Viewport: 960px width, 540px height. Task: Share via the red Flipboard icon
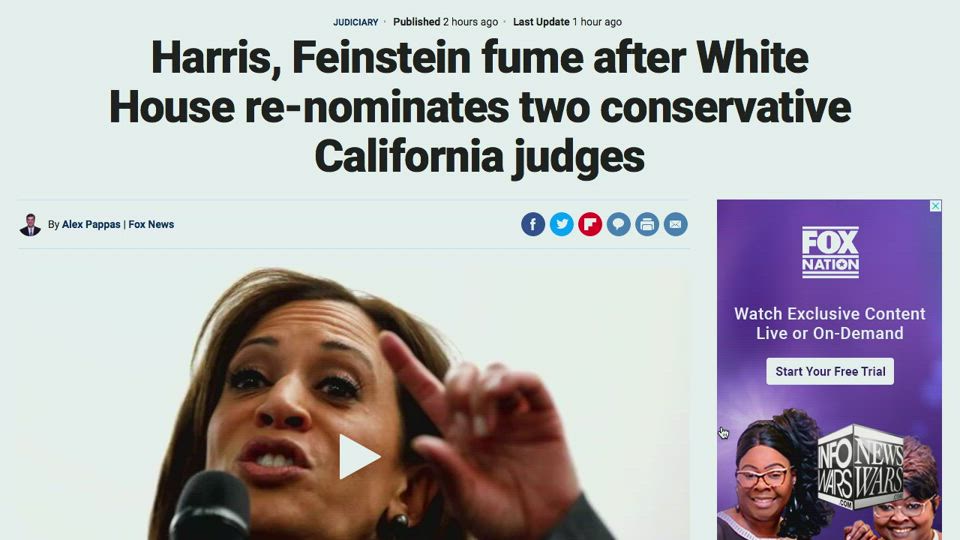pos(590,224)
